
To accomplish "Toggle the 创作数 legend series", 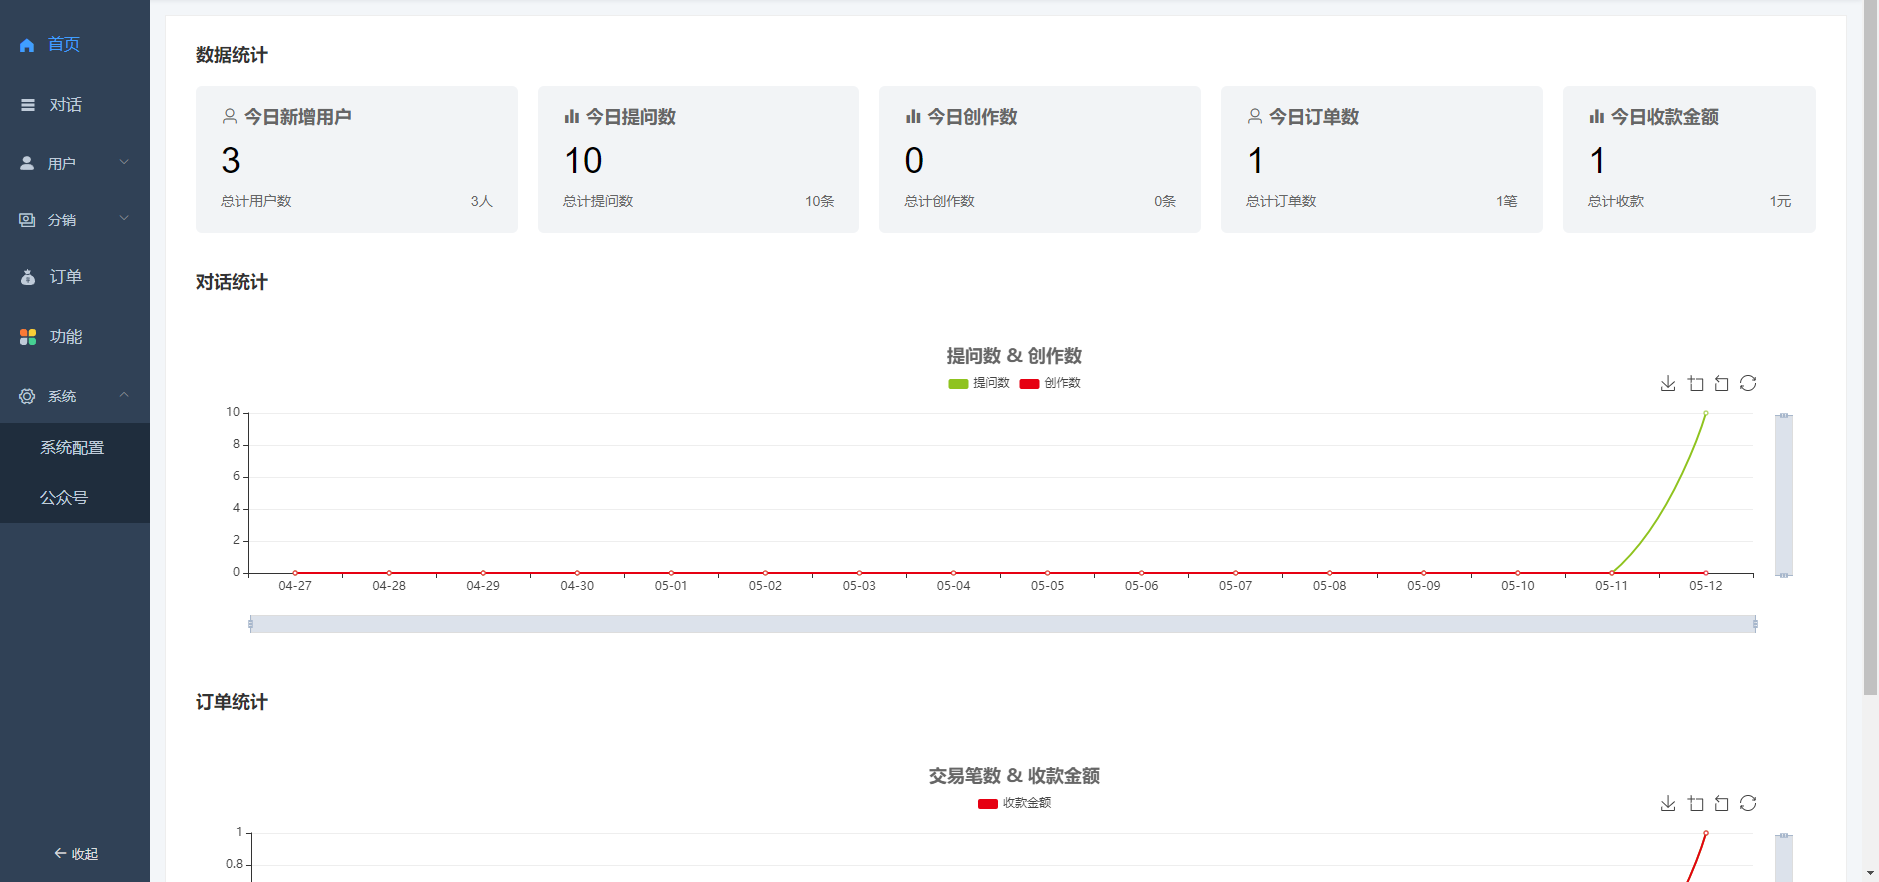I will (x=1050, y=383).
